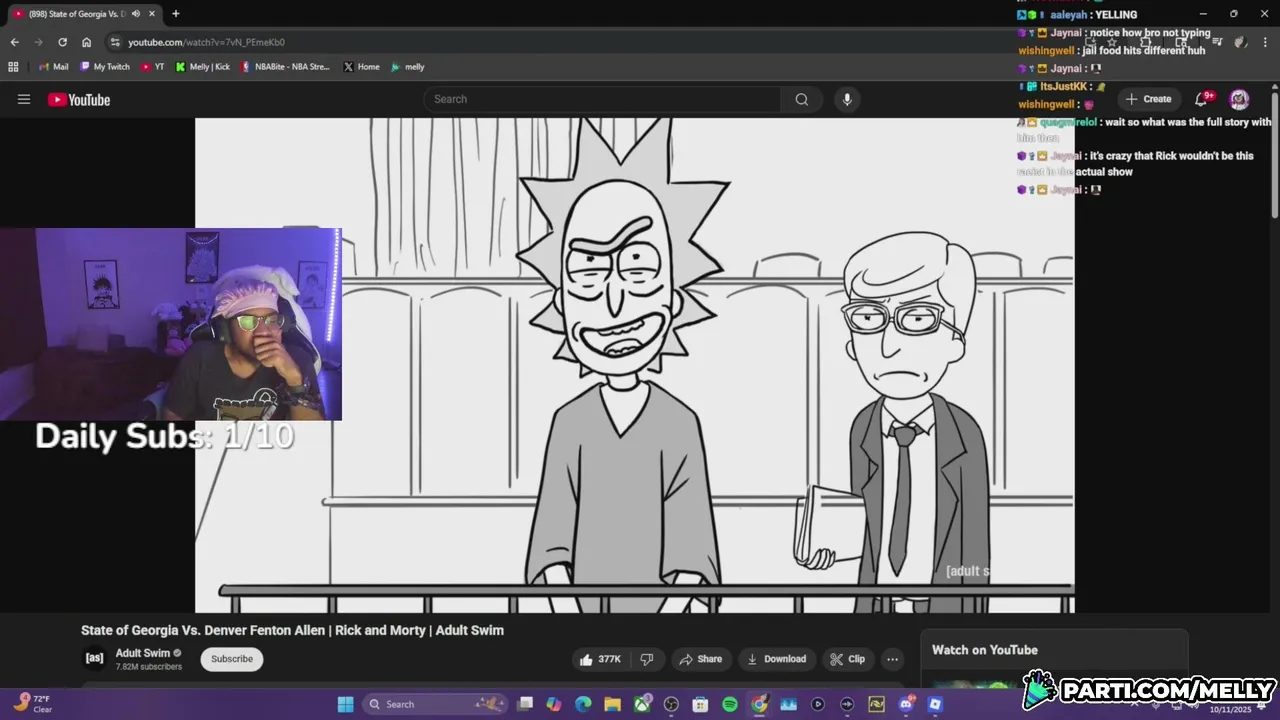
Task: Open the Windows Start menu
Action: [x=345, y=704]
